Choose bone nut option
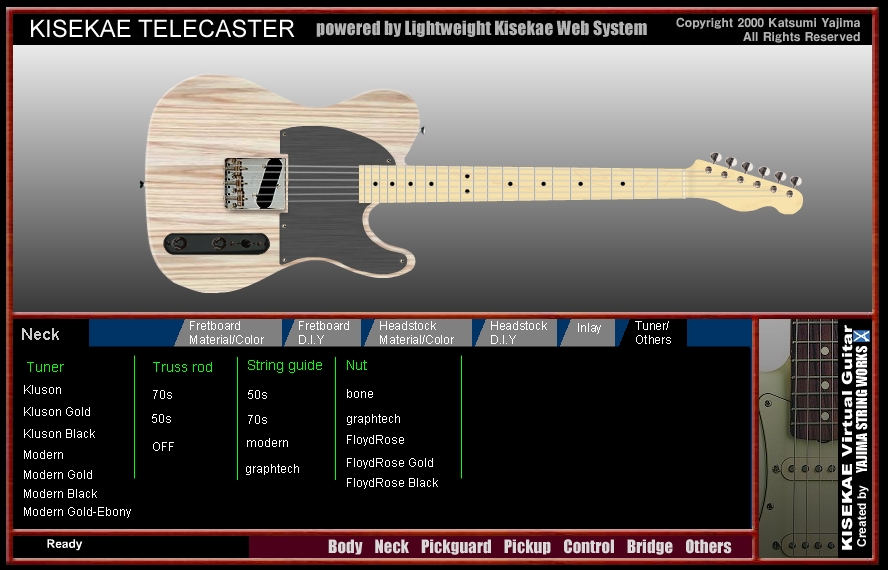 click(x=360, y=394)
